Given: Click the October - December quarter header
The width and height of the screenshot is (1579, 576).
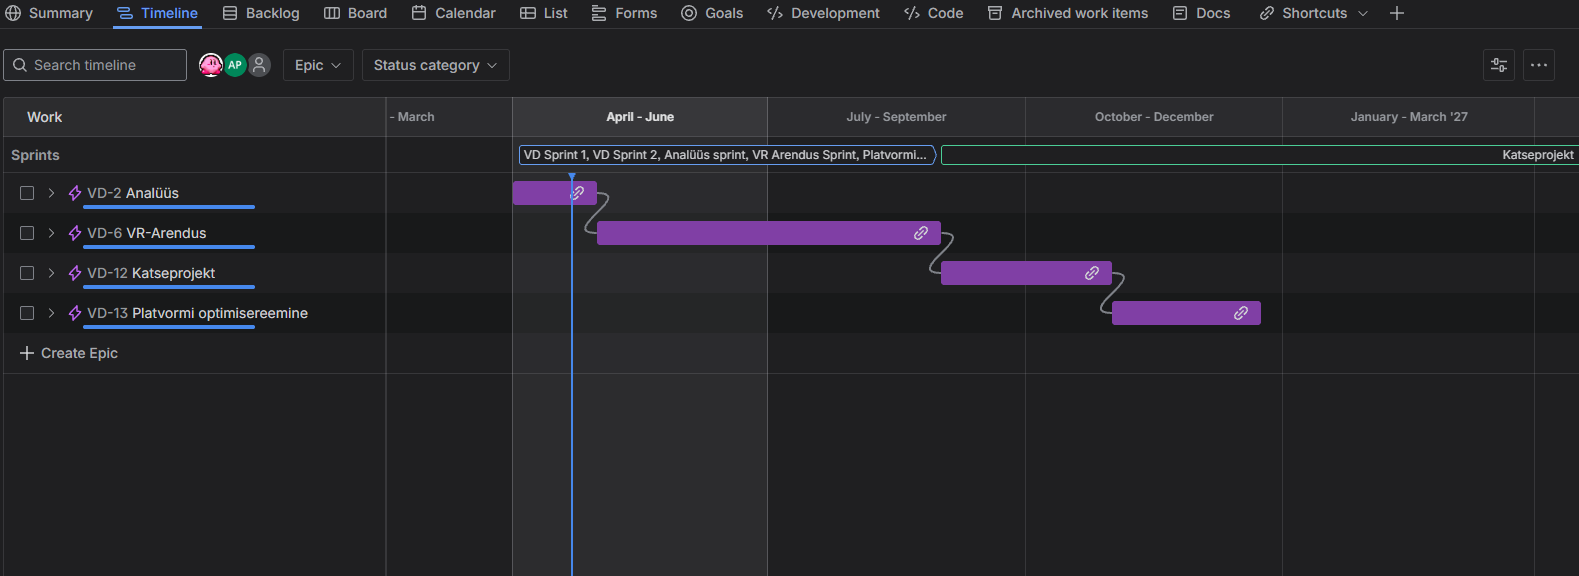Looking at the screenshot, I should click(x=1154, y=117).
